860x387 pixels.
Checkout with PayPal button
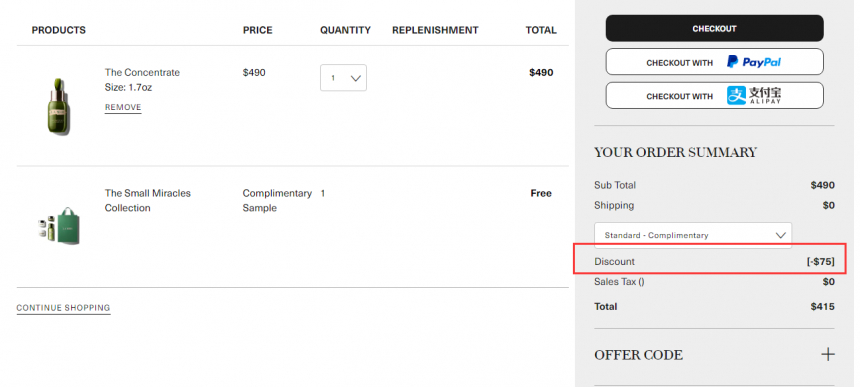[714, 62]
